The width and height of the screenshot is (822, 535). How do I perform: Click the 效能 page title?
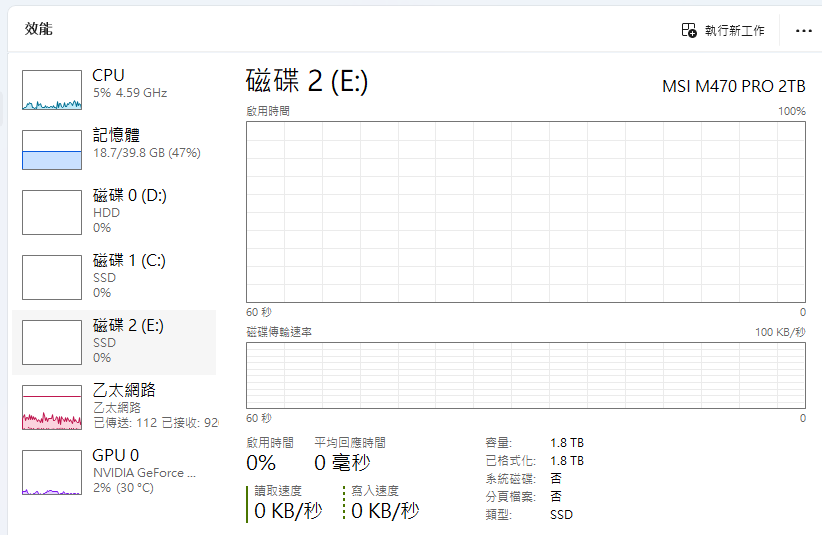[39, 29]
